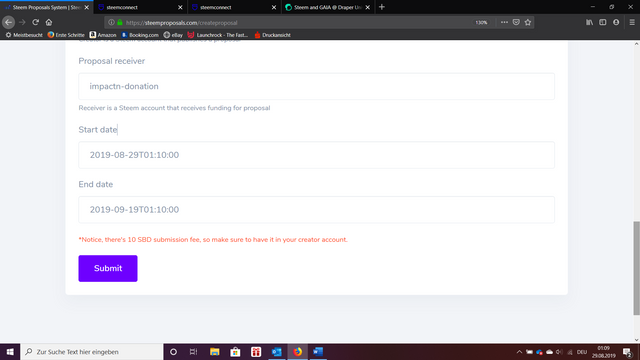Switch to the second steemconnect tab
The width and height of the screenshot is (640, 360).
(x=234, y=7)
